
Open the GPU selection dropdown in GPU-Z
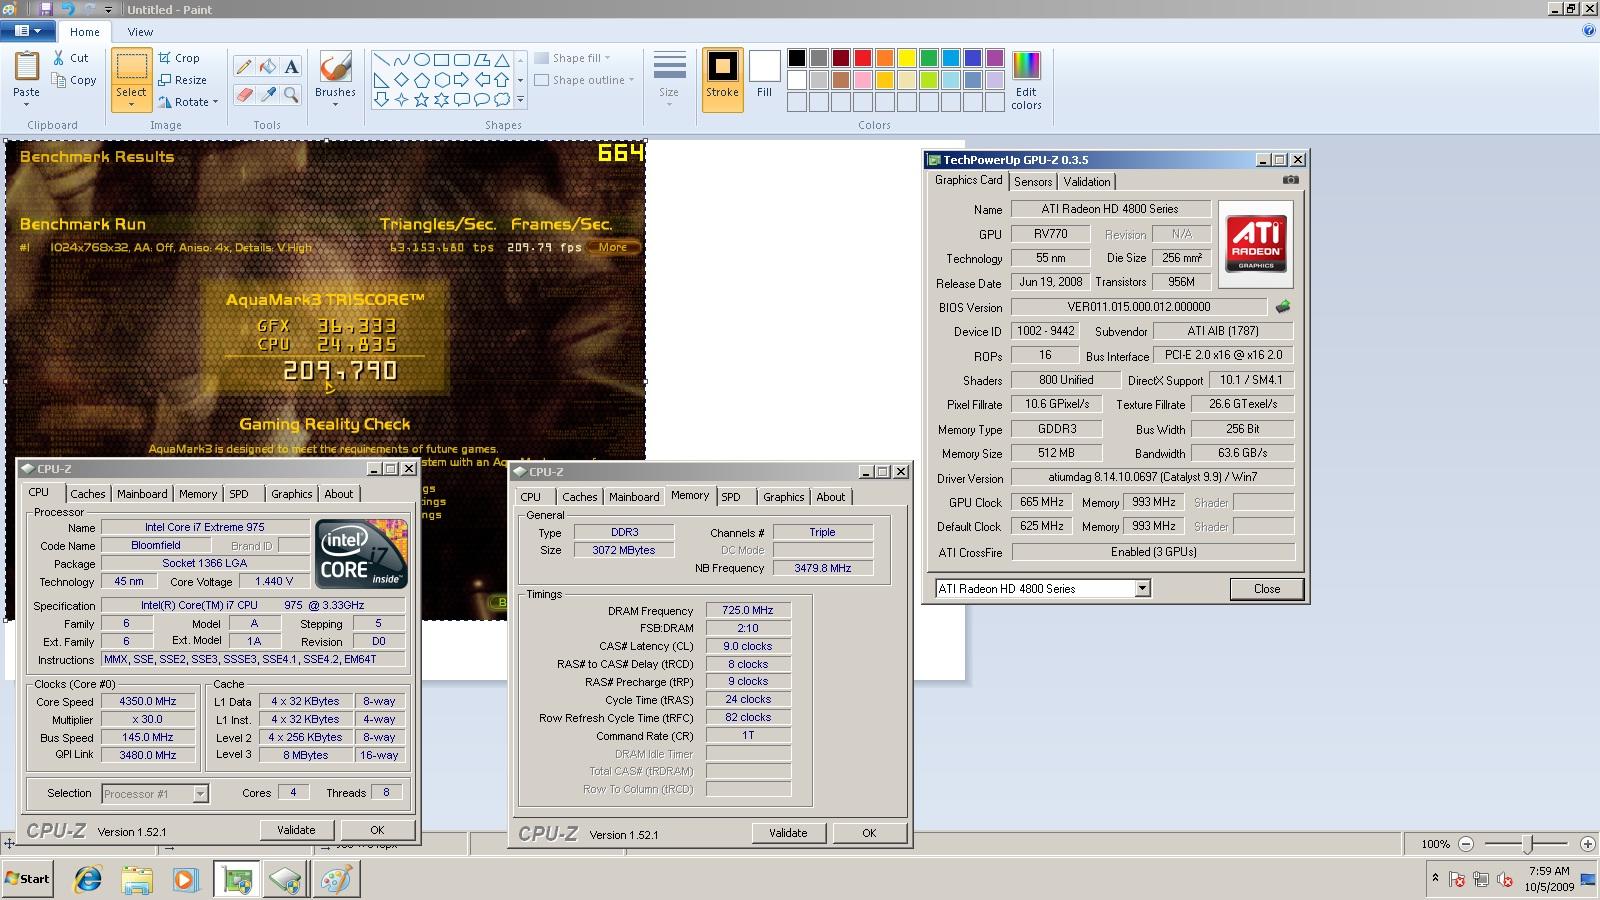coord(1142,589)
